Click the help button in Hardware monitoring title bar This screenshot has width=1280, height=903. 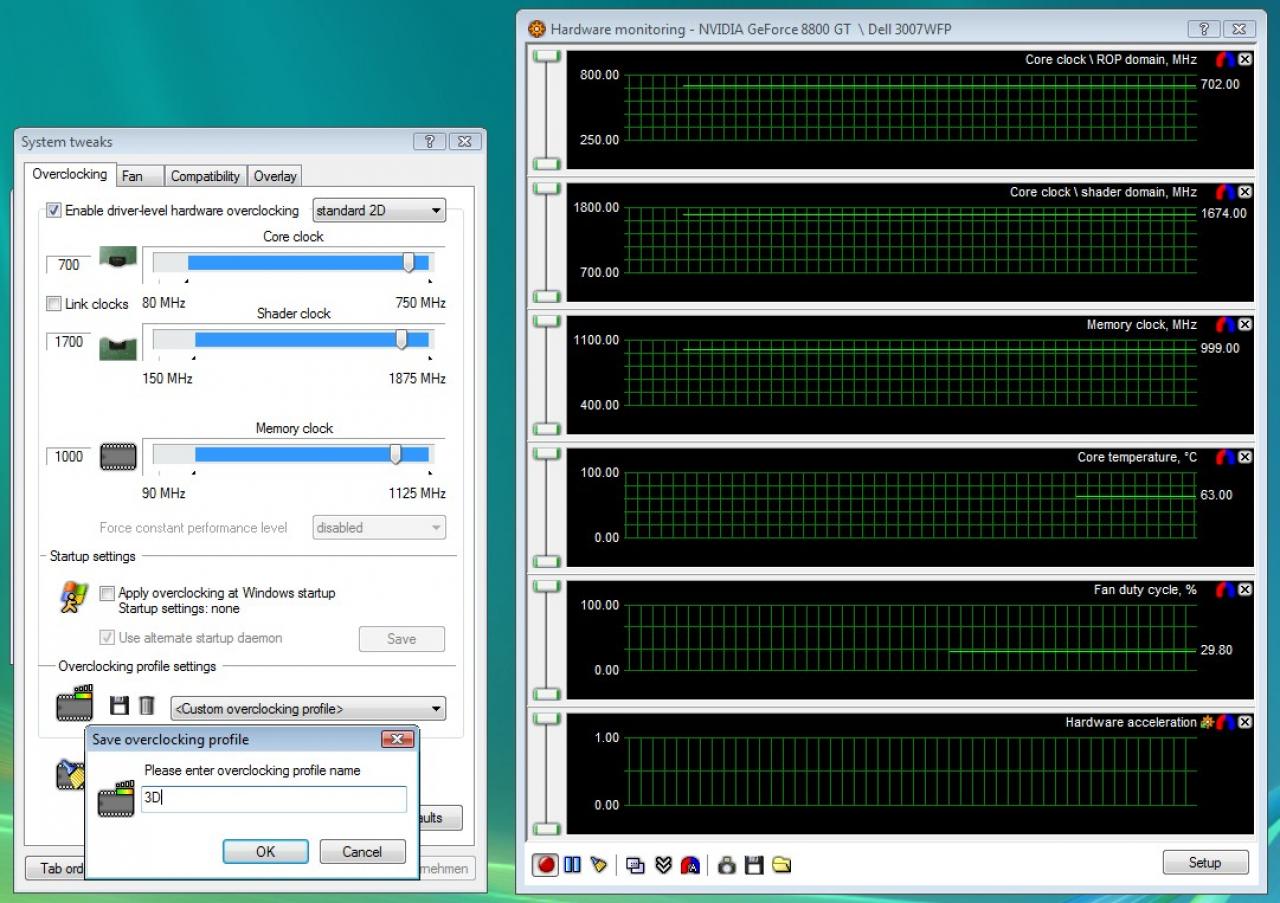pos(1204,29)
